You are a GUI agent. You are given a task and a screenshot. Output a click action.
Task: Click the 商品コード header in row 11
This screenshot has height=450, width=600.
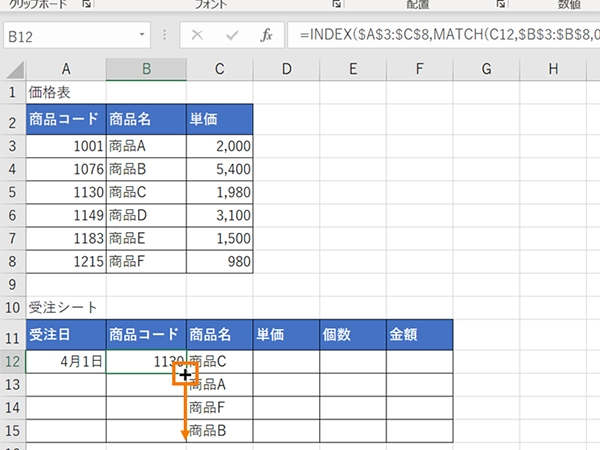(x=146, y=335)
